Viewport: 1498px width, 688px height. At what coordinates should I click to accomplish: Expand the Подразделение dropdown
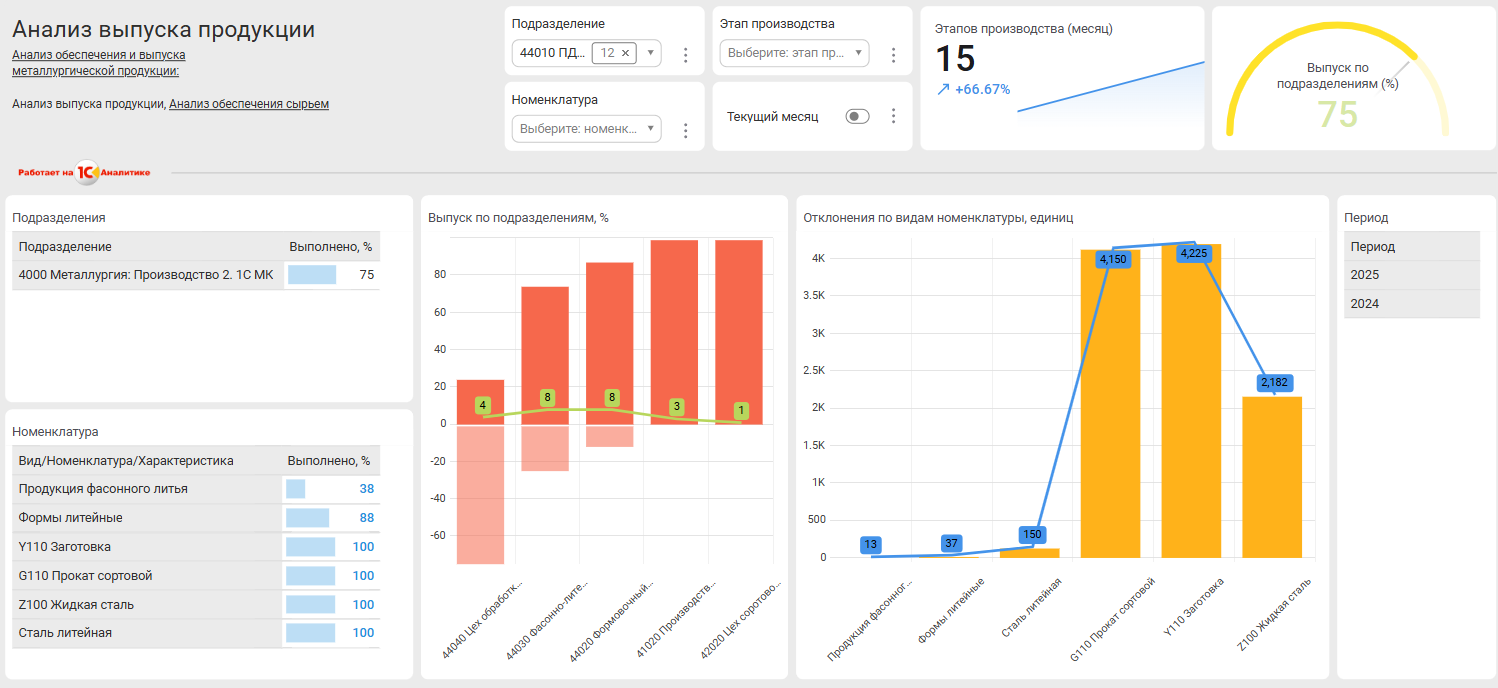pyautogui.click(x=651, y=53)
